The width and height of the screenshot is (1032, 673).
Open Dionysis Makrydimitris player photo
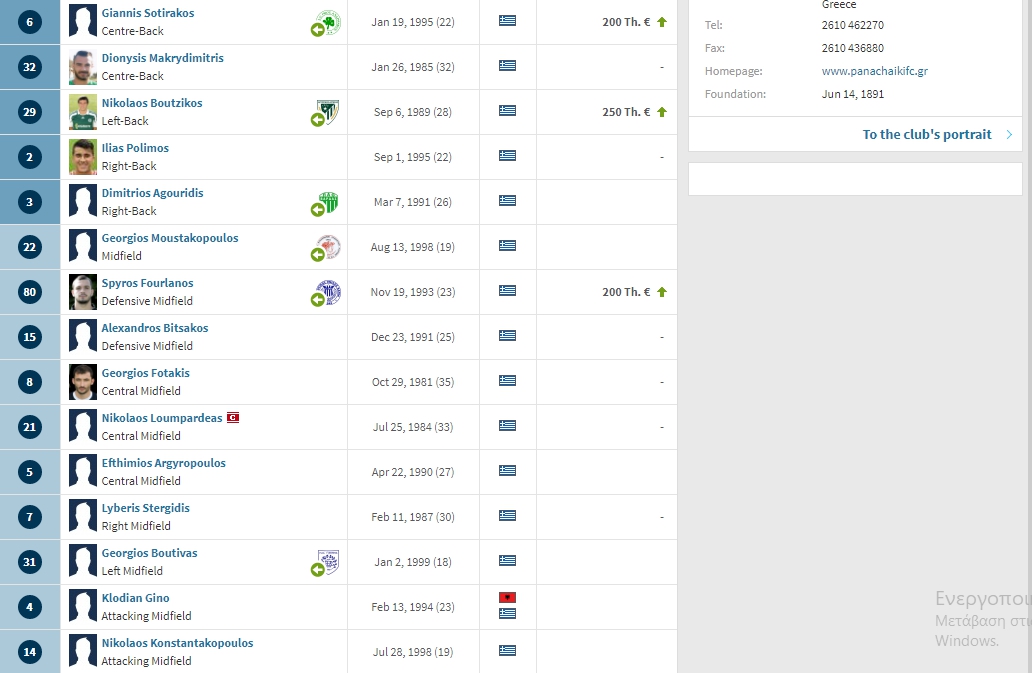point(83,67)
